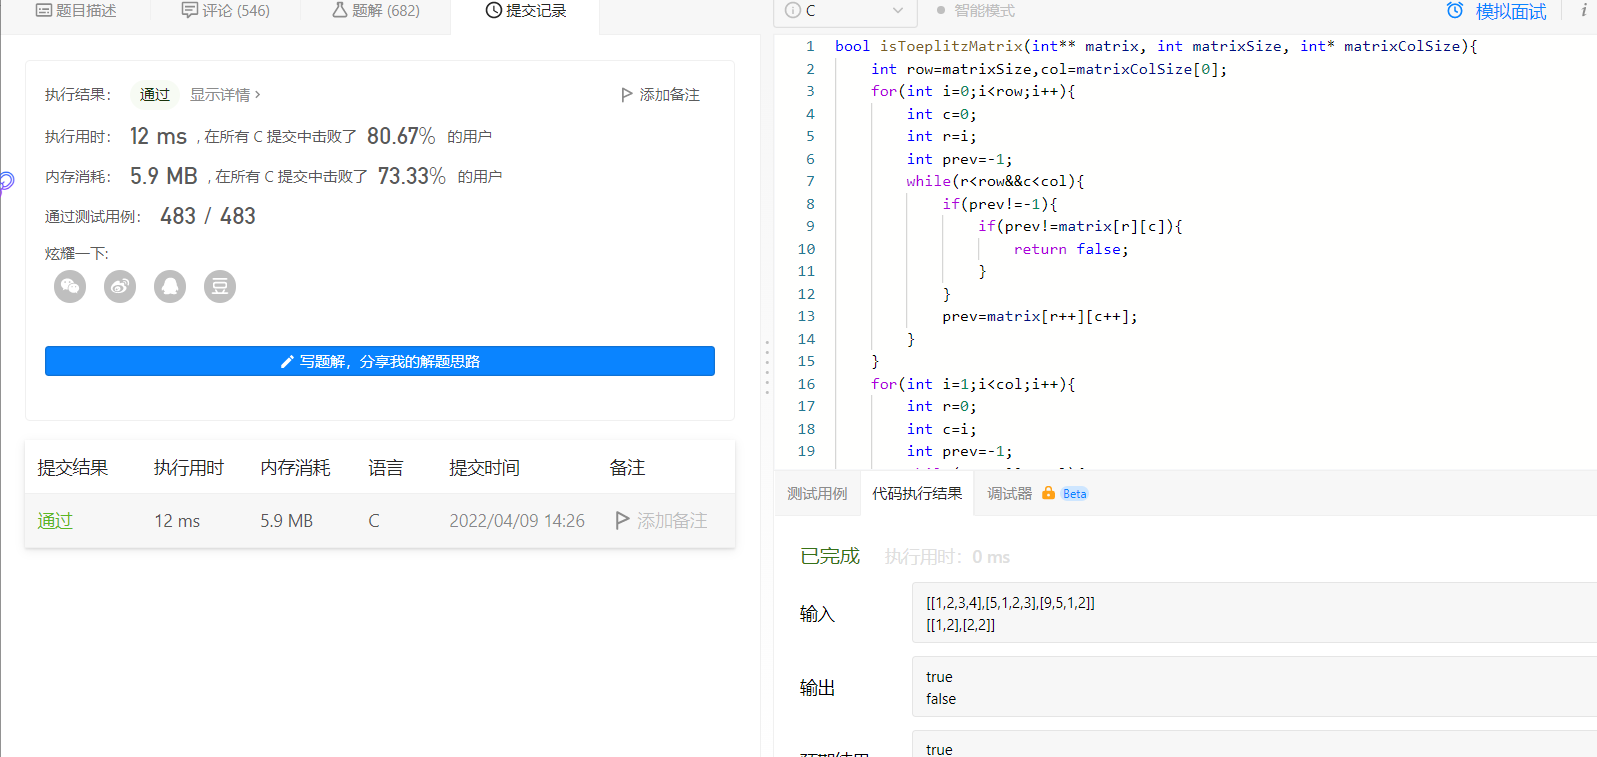
Task: Click 执行用时 column header in table
Action: (x=189, y=467)
